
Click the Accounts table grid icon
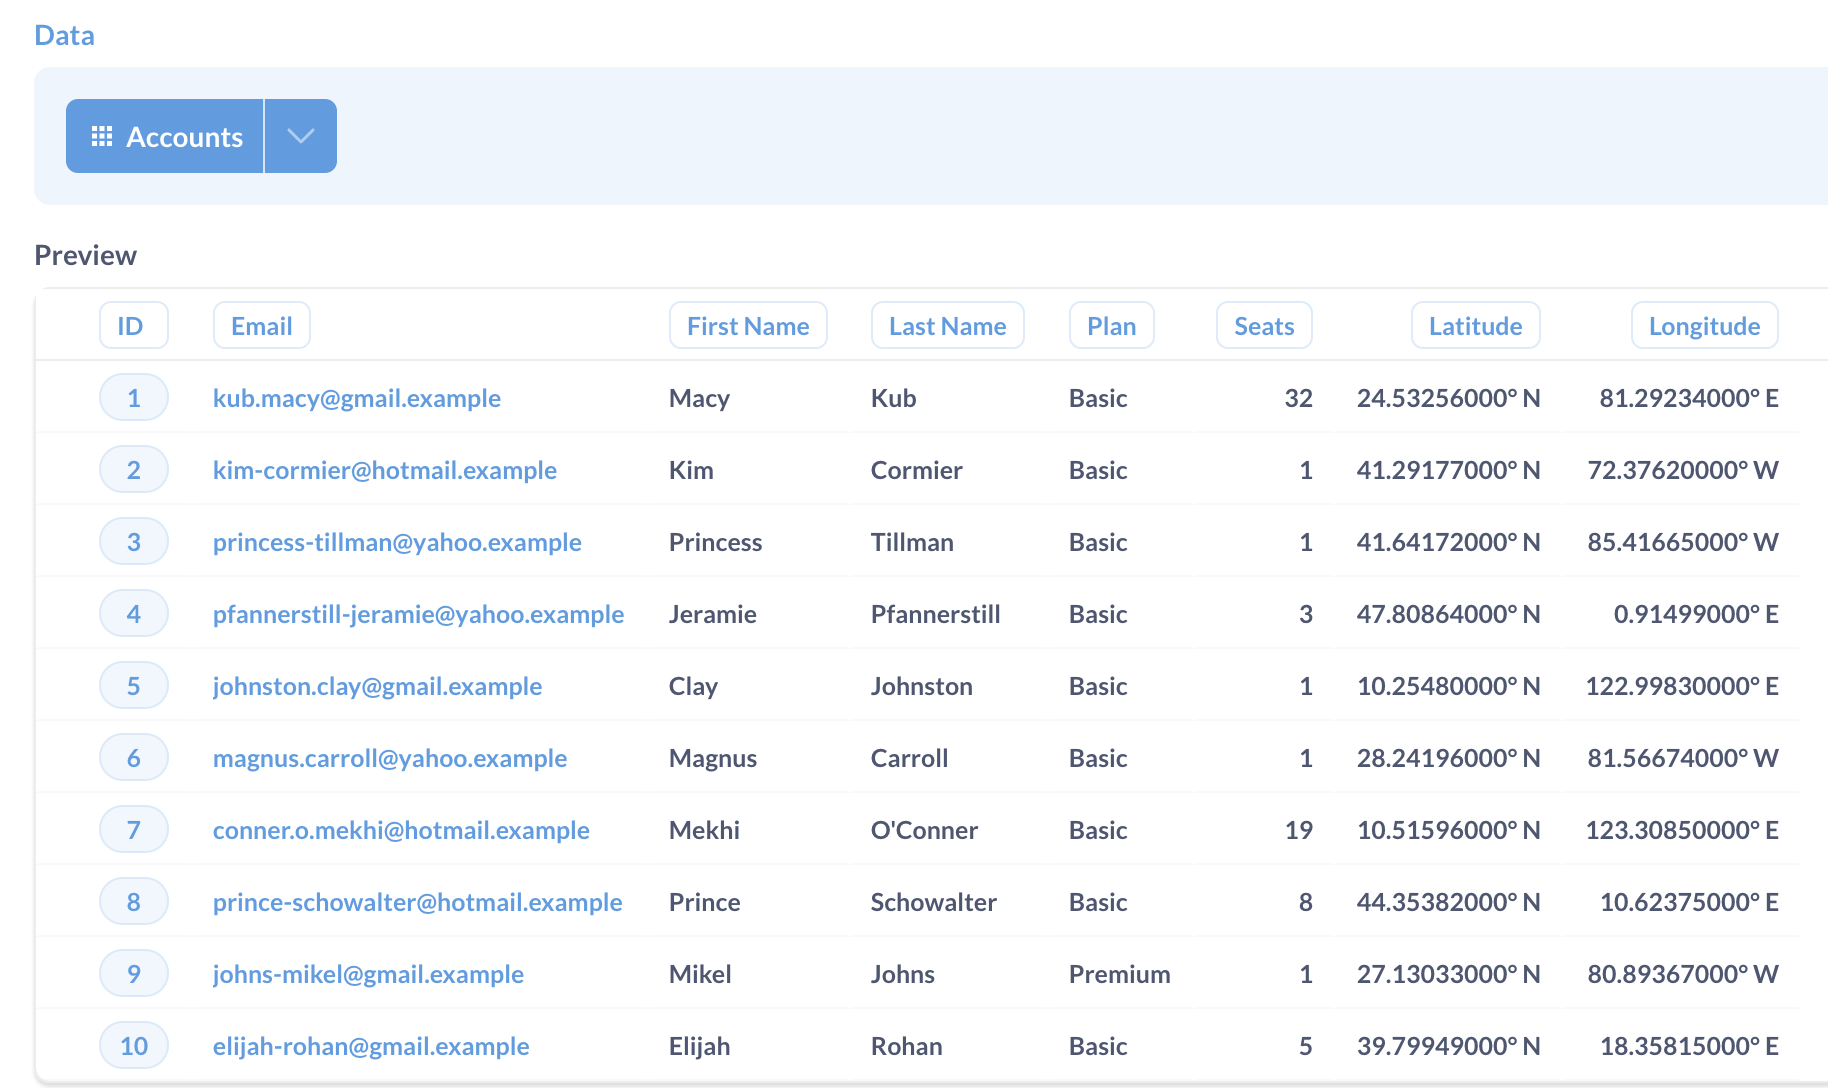pyautogui.click(x=101, y=136)
